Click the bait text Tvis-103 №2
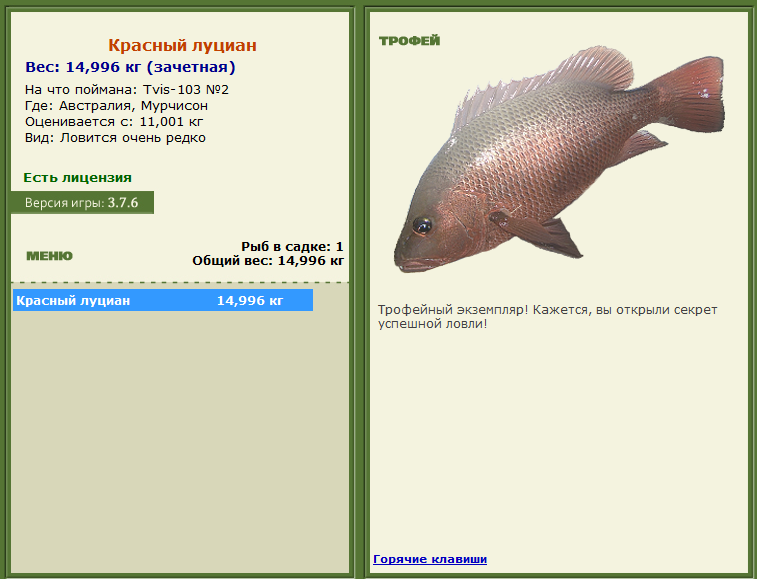 (x=186, y=90)
